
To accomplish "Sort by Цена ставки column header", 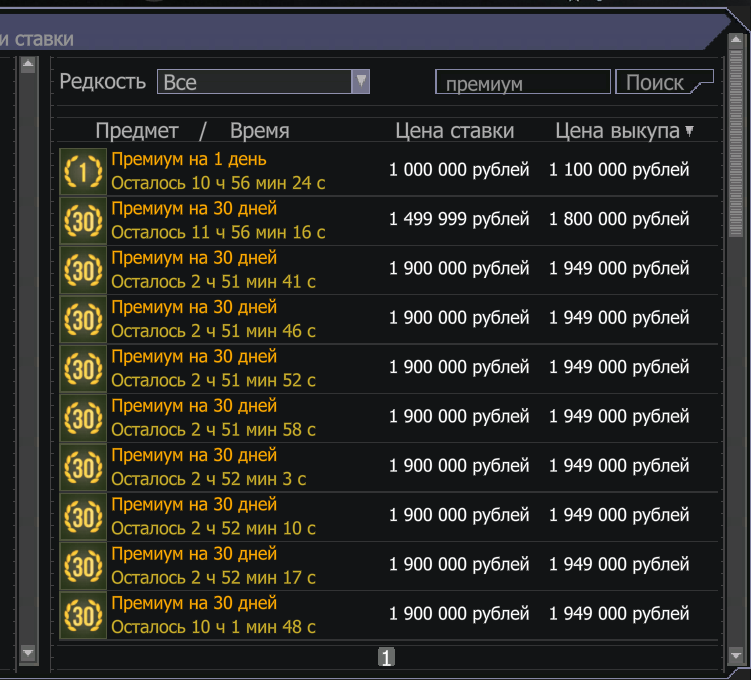I will [x=455, y=131].
